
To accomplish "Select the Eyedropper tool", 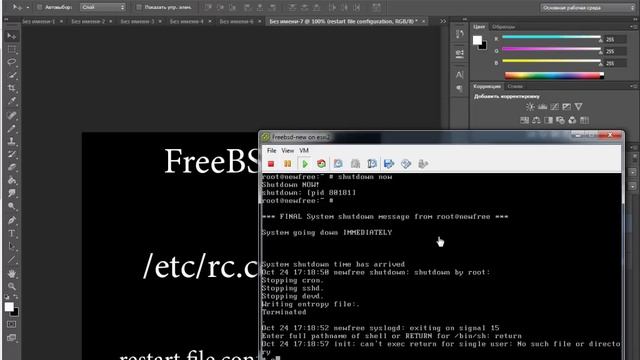I will (x=11, y=101).
